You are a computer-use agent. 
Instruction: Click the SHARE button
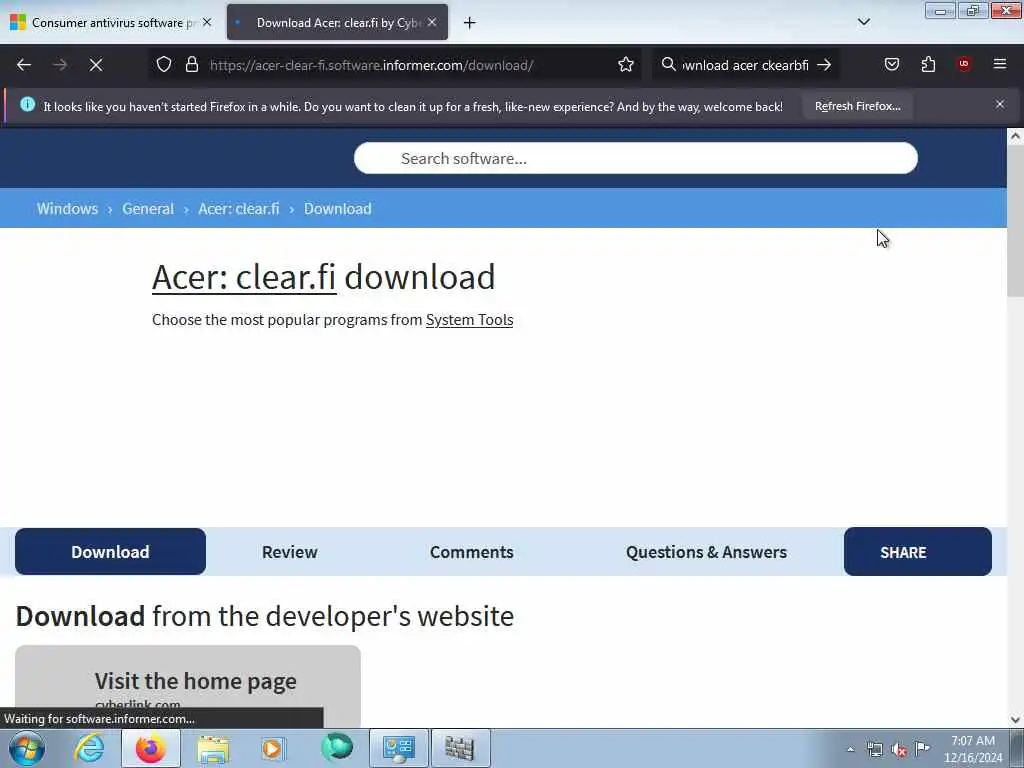918,552
